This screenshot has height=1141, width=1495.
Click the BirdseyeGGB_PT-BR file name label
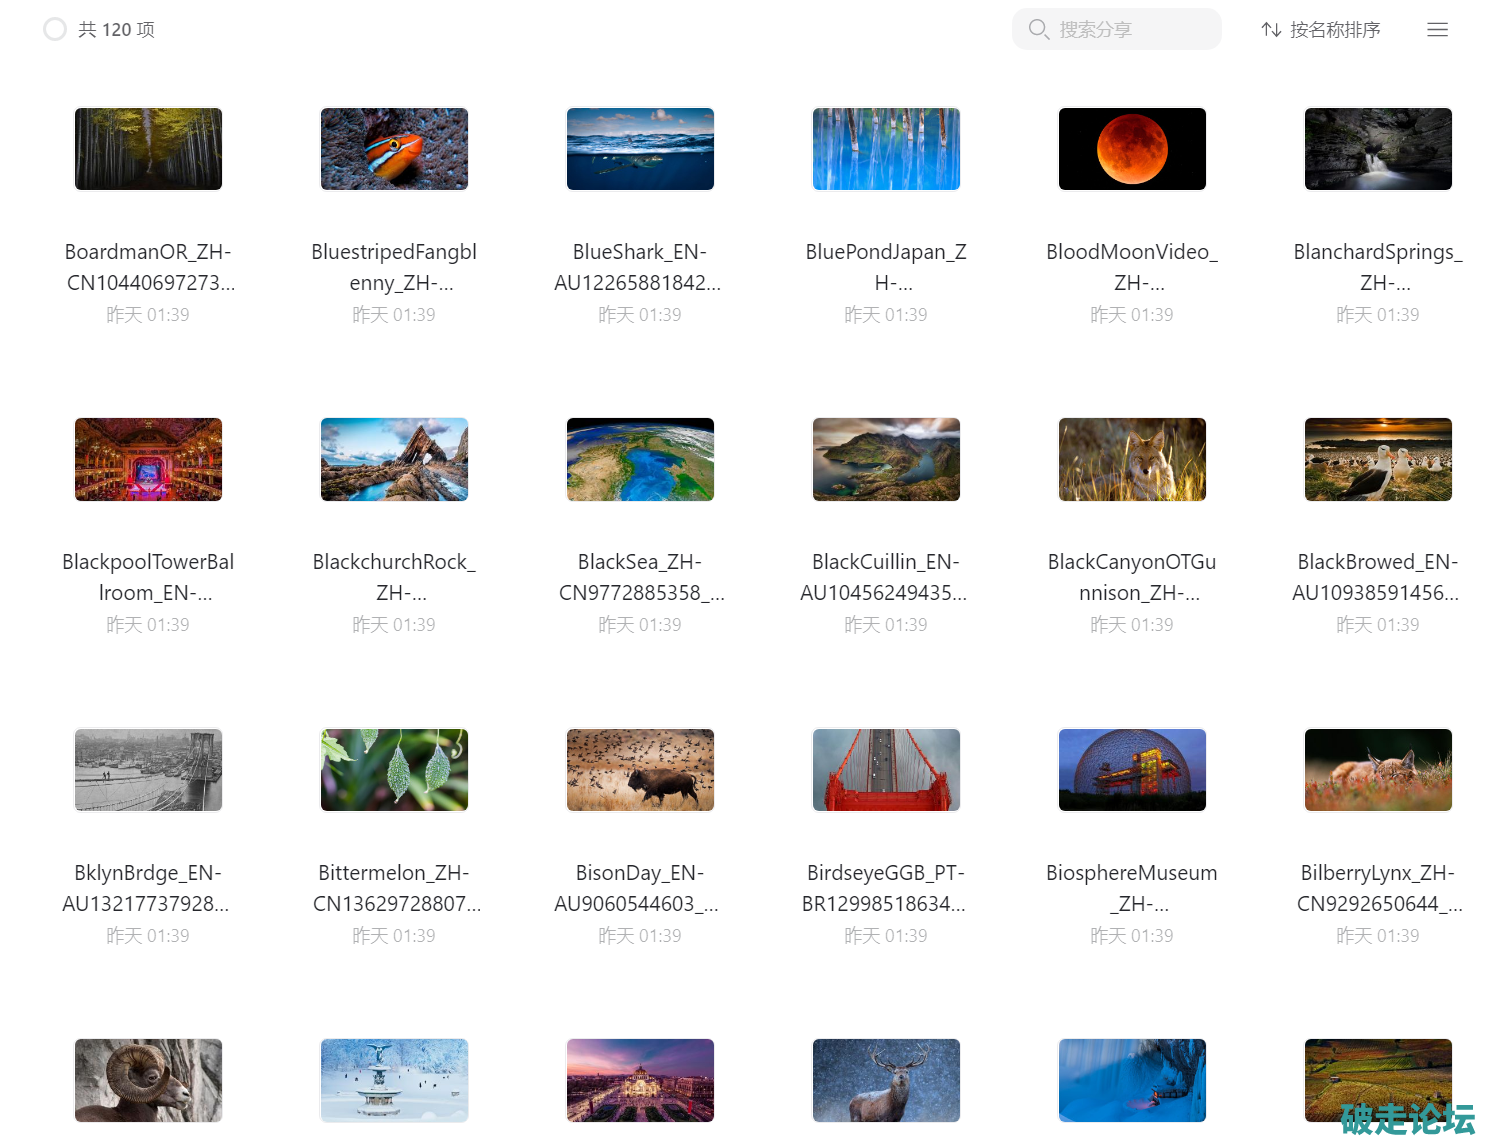(886, 888)
